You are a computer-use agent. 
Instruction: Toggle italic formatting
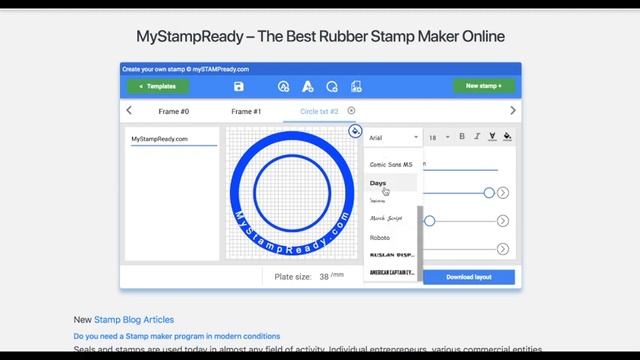pos(477,136)
